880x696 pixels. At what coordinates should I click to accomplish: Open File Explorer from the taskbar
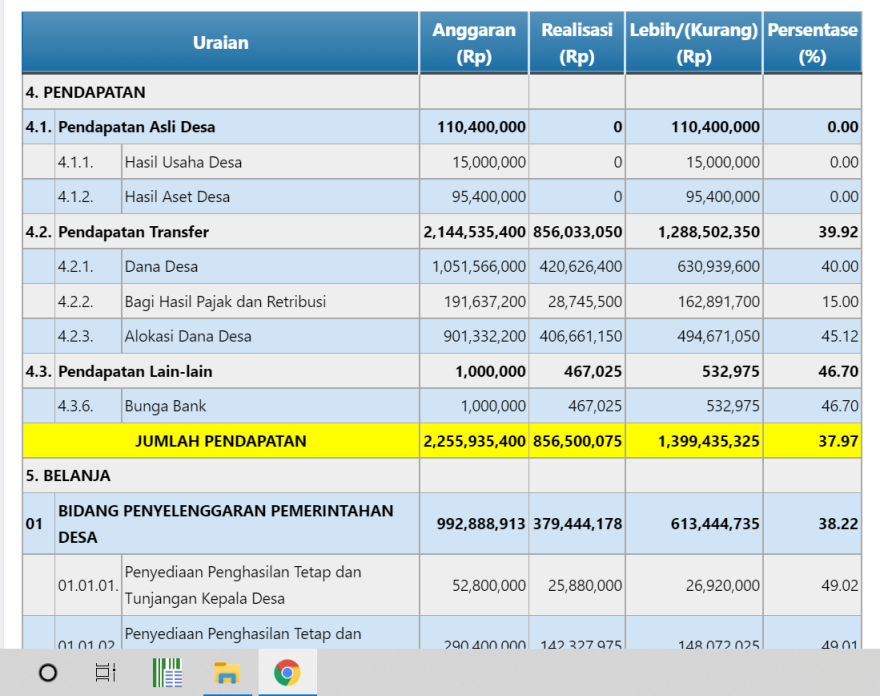[x=227, y=673]
